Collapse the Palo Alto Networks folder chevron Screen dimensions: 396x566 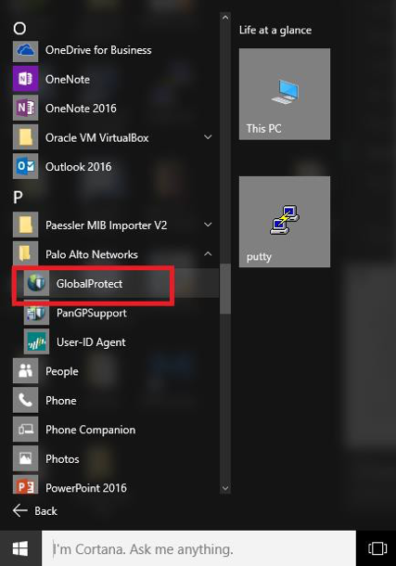pyautogui.click(x=208, y=254)
